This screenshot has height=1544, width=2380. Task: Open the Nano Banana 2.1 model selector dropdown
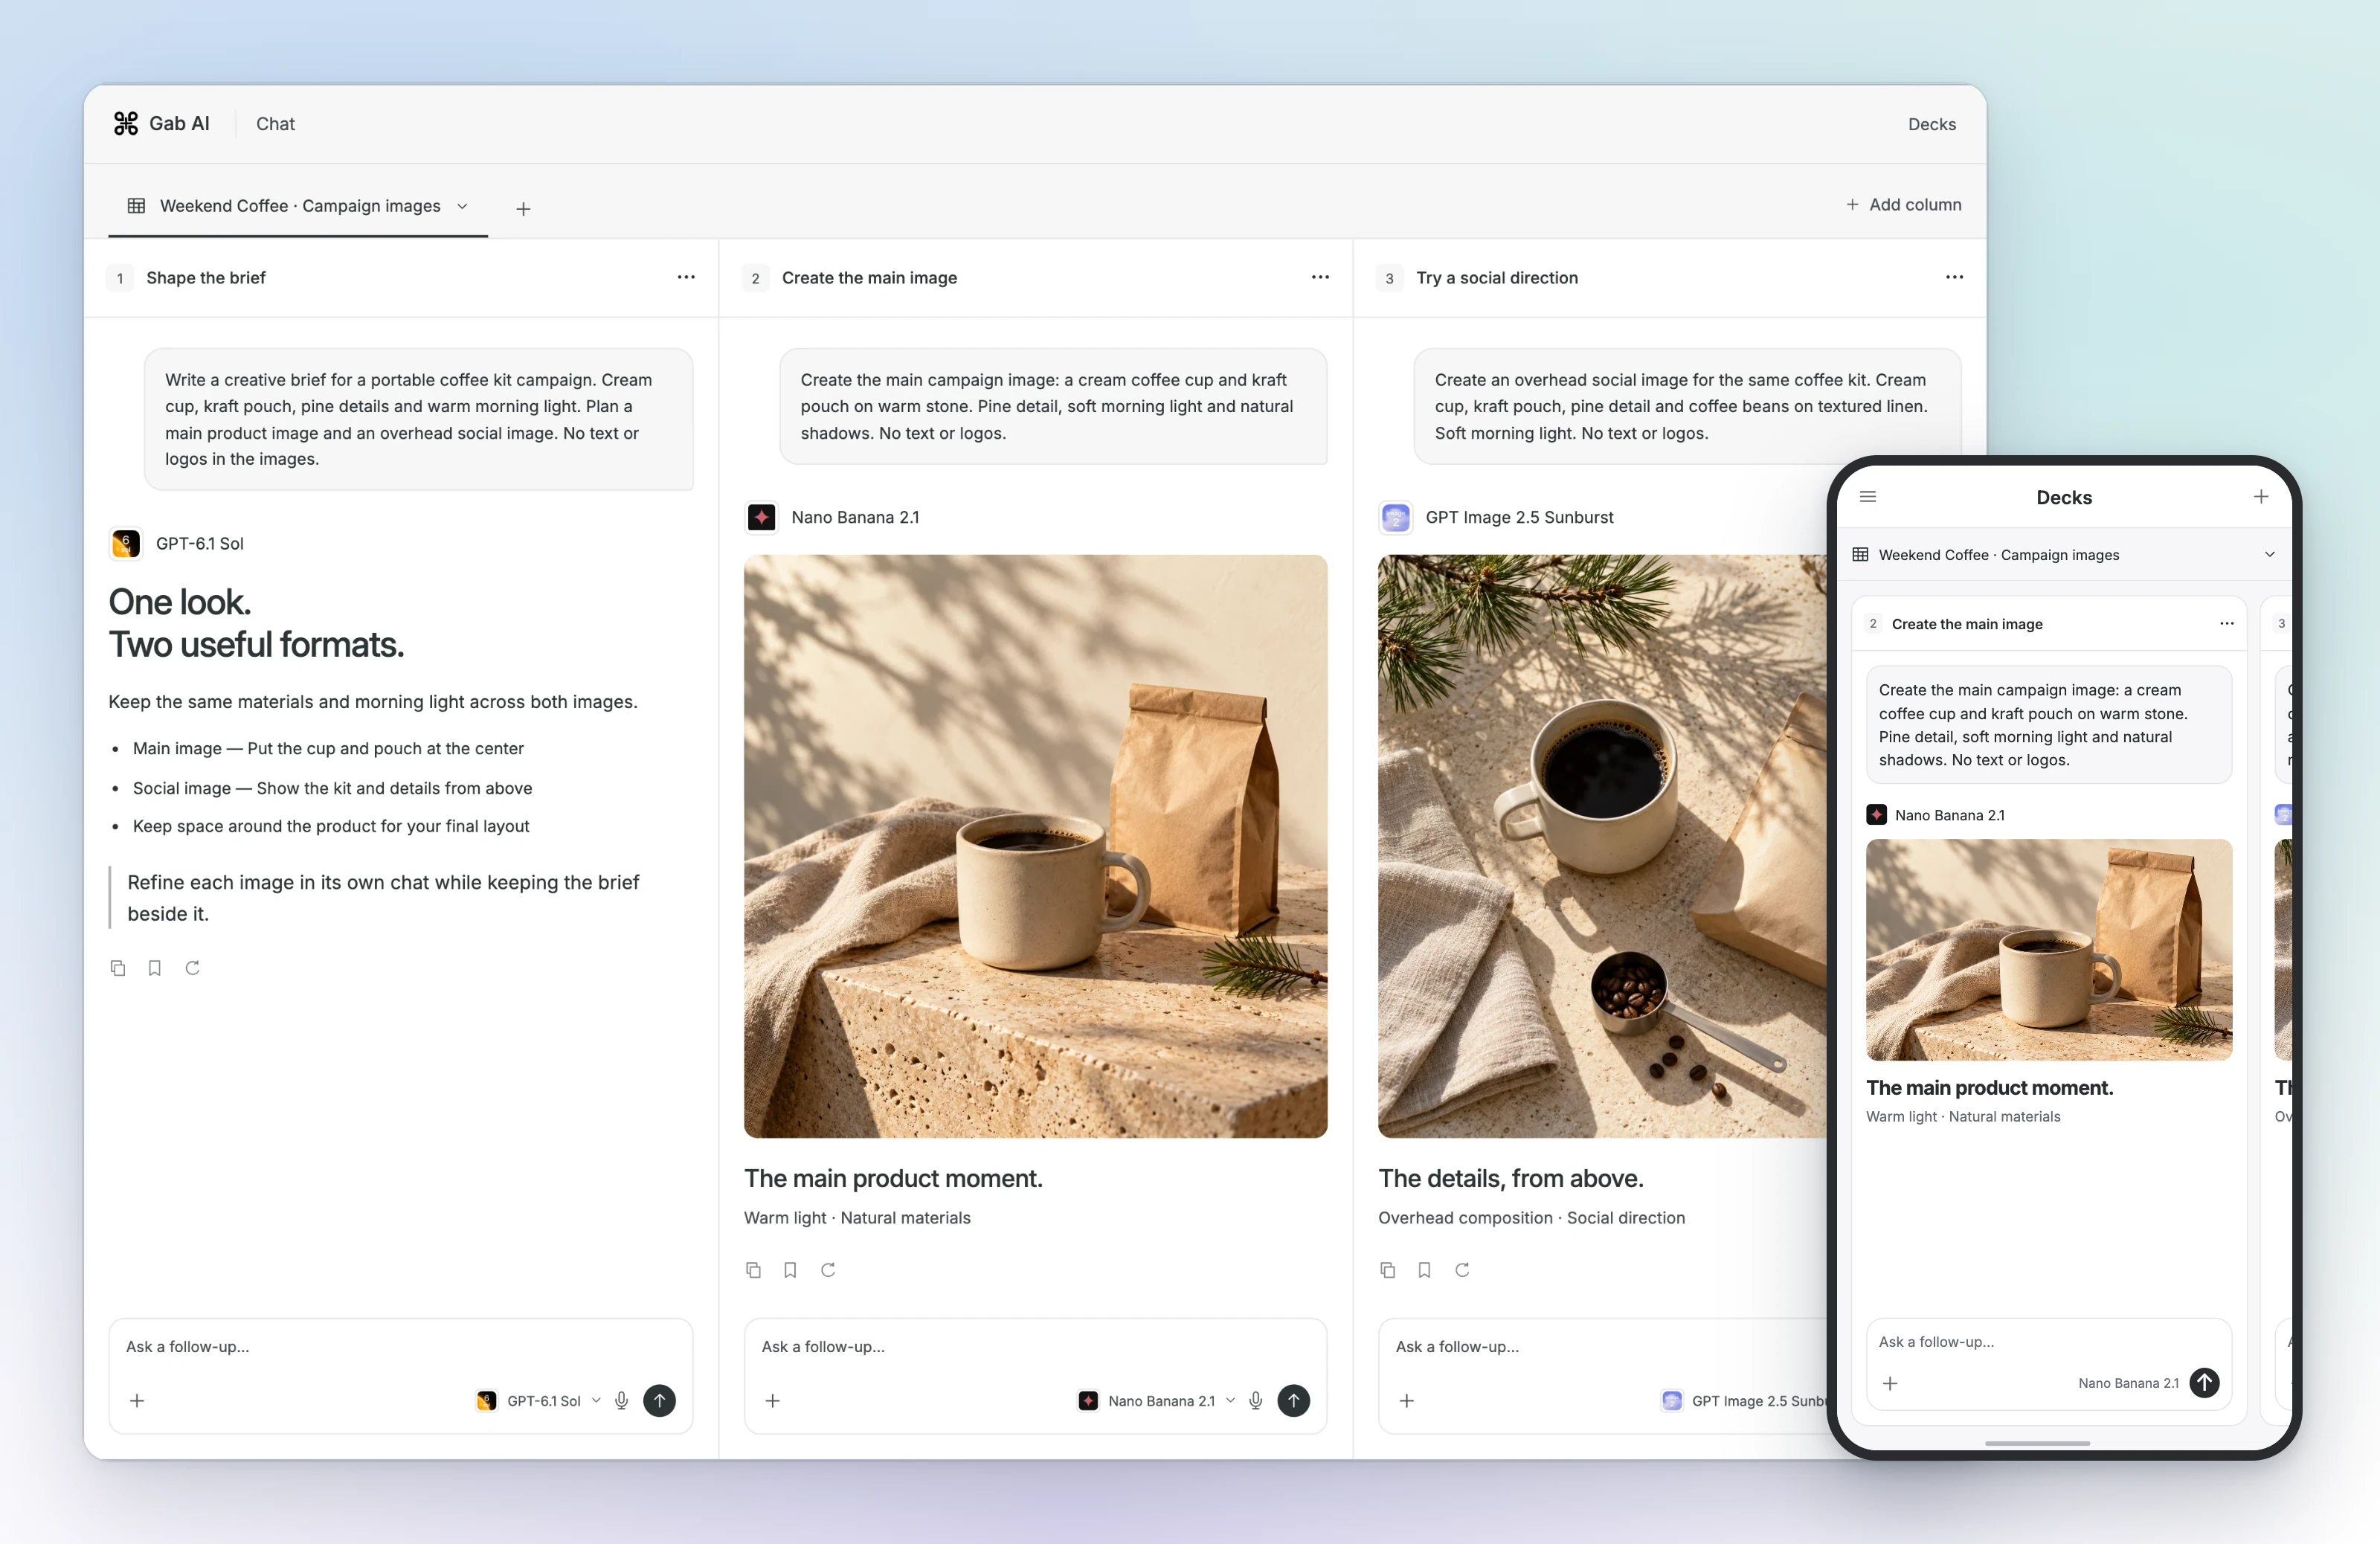click(x=1157, y=1400)
